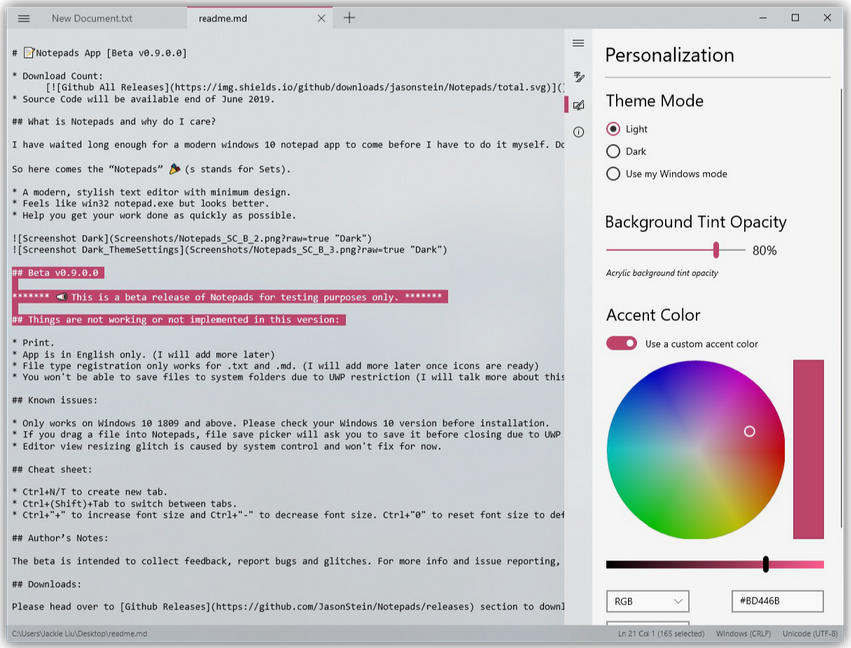
Task: Click the '## Cheat sheet:' heading line
Action: coord(52,469)
